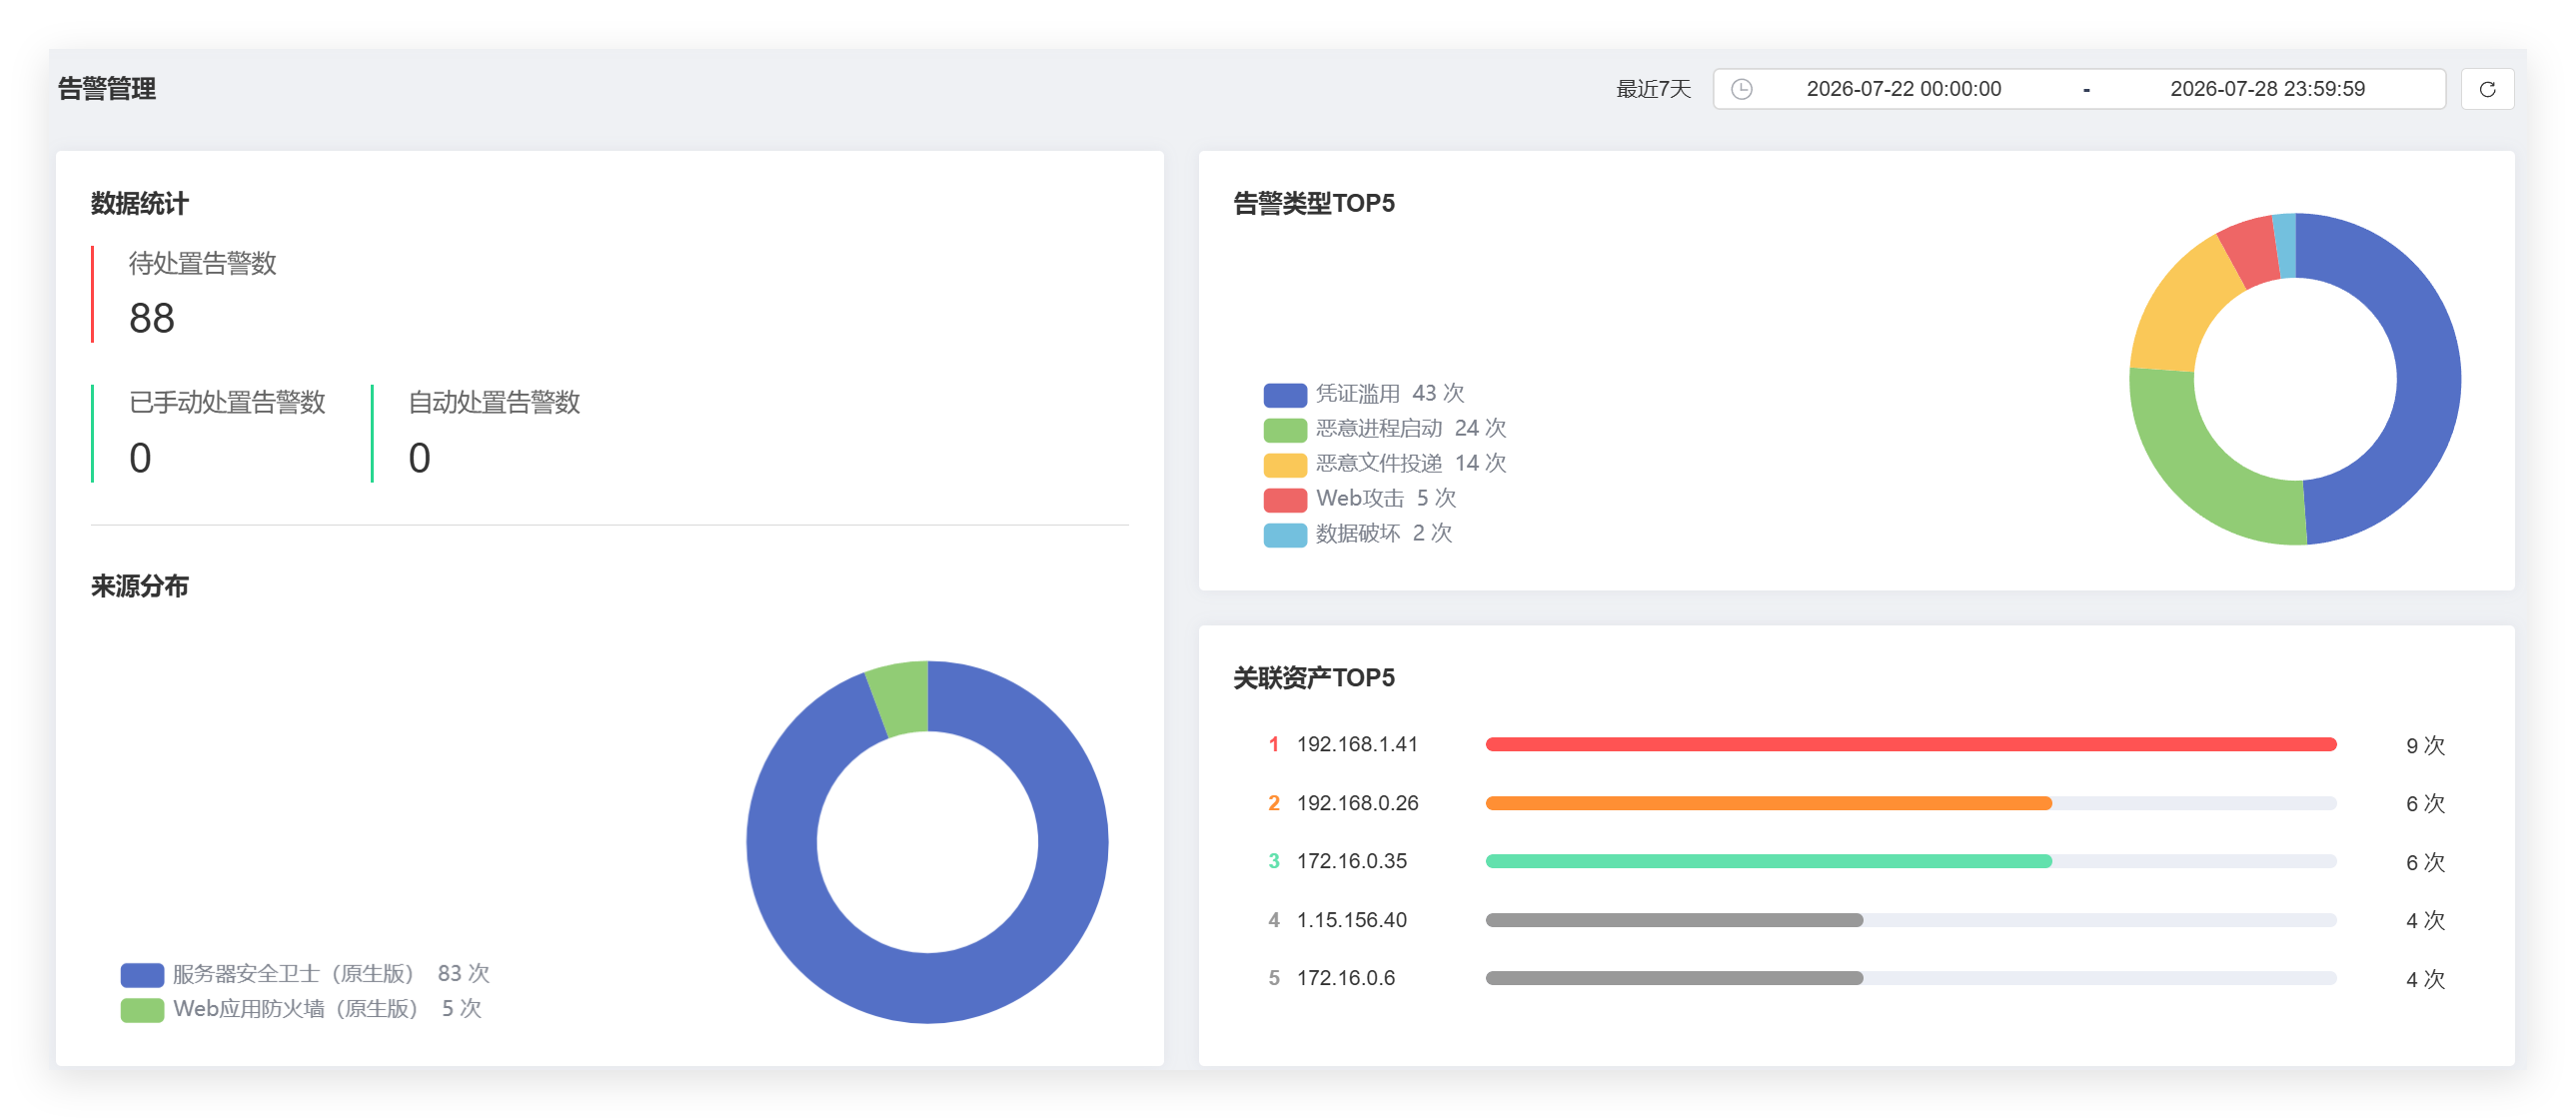Click the orange progress bar for 192.168.0.26
2576x1119 pixels.
[x=1768, y=803]
